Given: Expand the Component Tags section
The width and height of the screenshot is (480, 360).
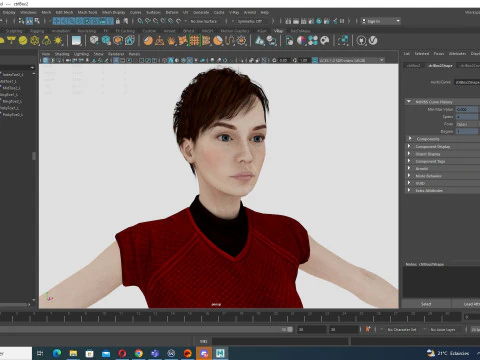Looking at the screenshot, I should pos(409,161).
